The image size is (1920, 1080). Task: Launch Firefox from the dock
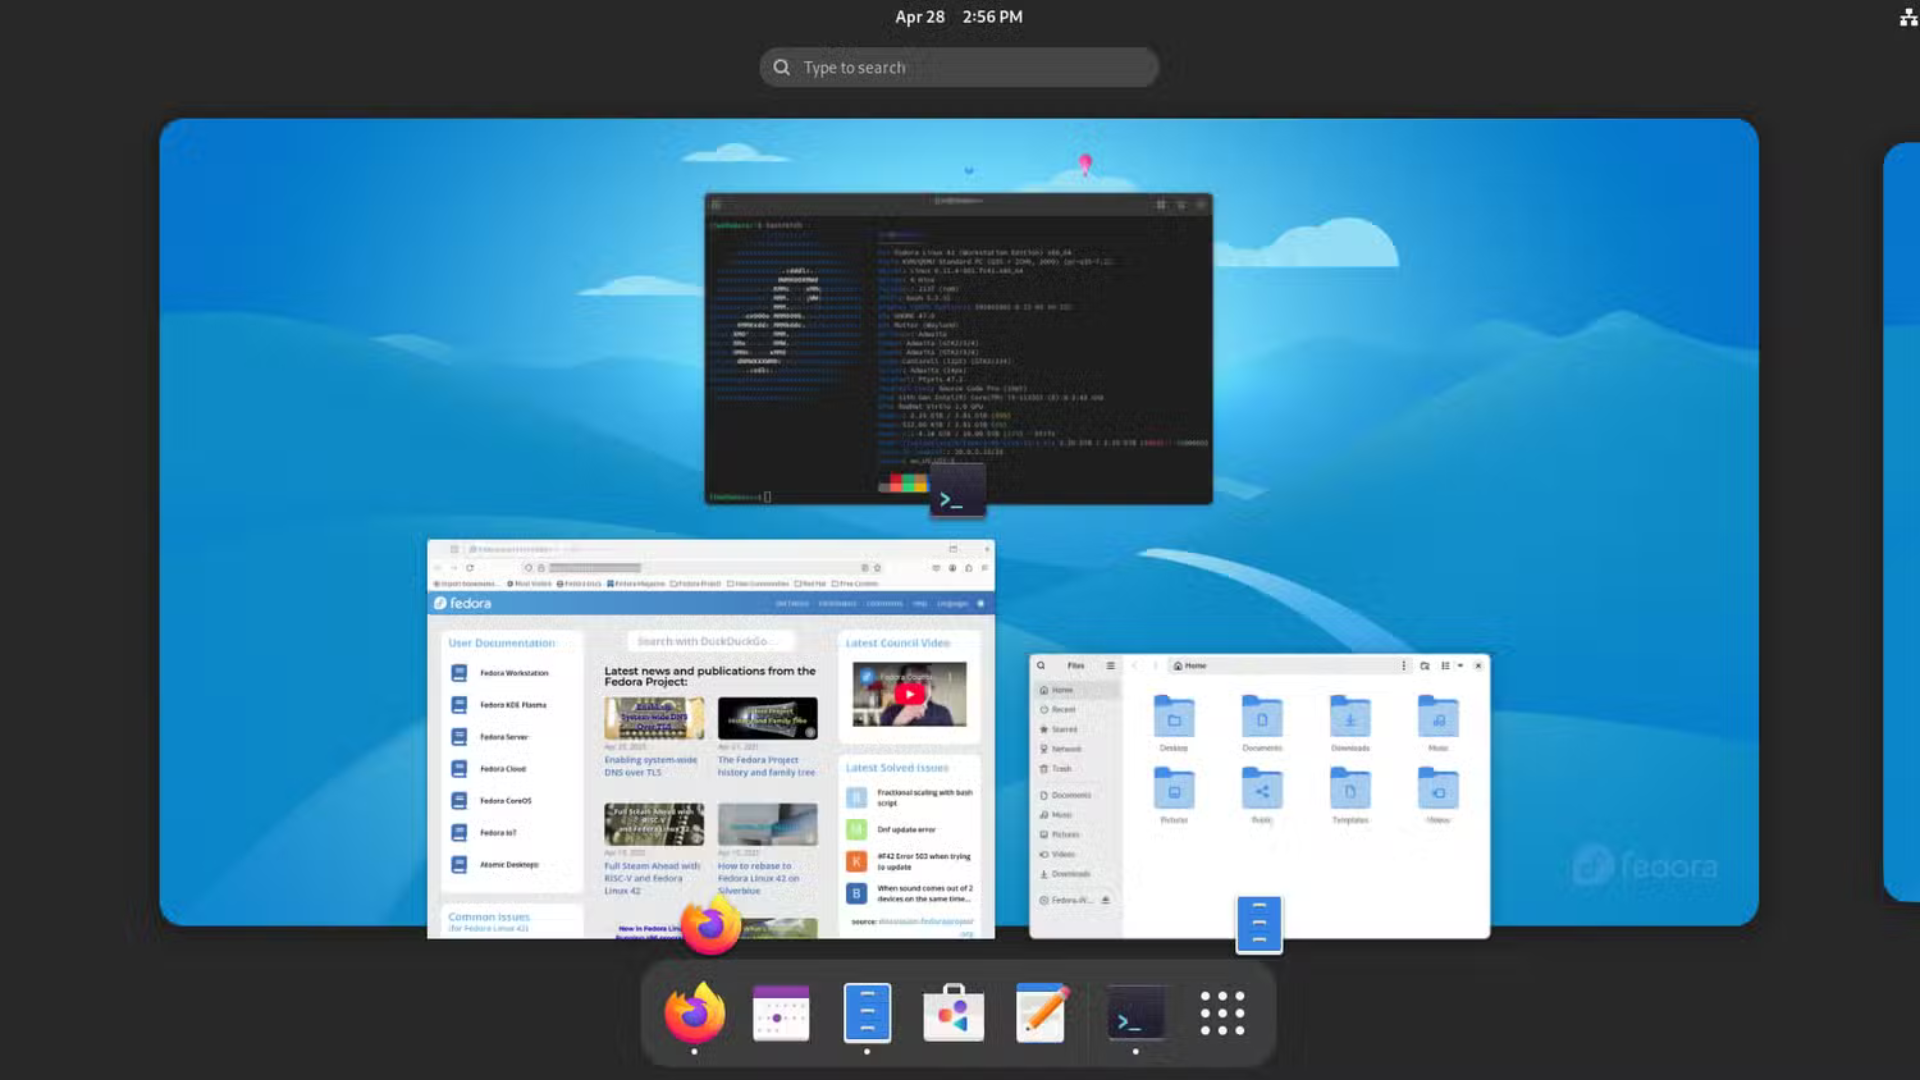[694, 1013]
